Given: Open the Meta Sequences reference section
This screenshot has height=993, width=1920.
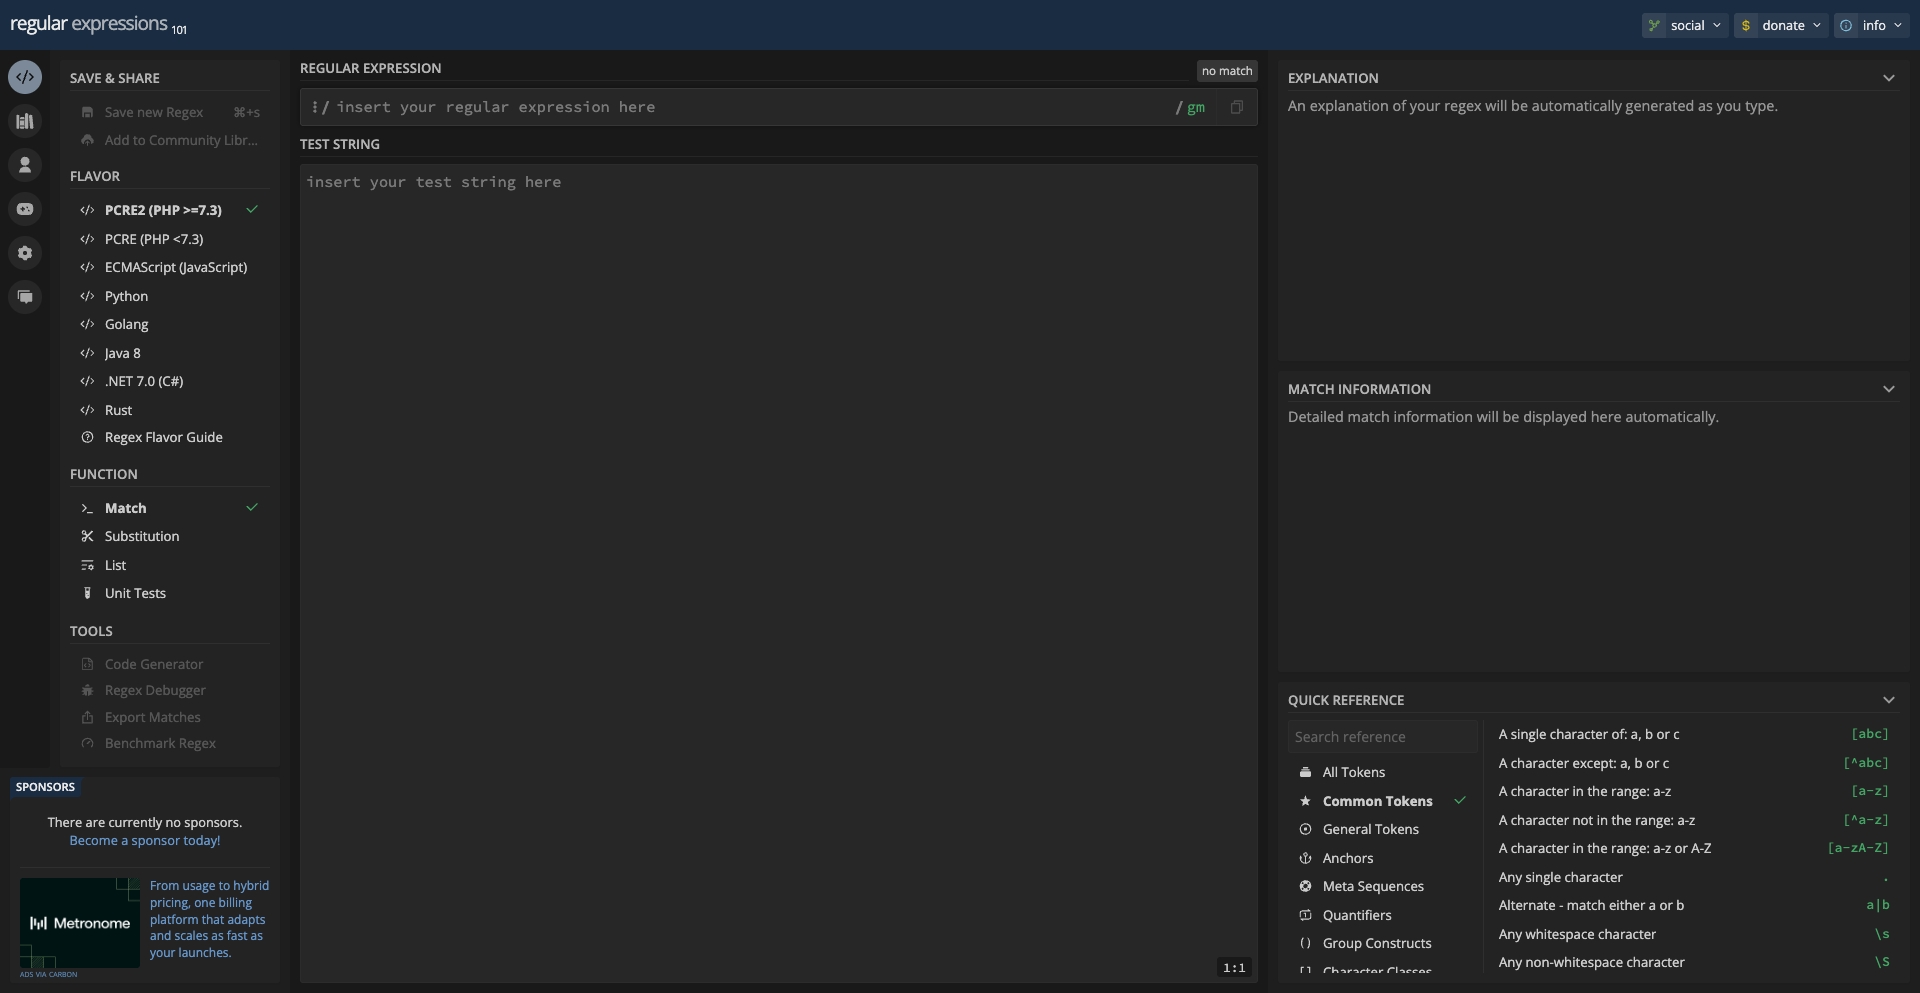Looking at the screenshot, I should pyautogui.click(x=1375, y=886).
